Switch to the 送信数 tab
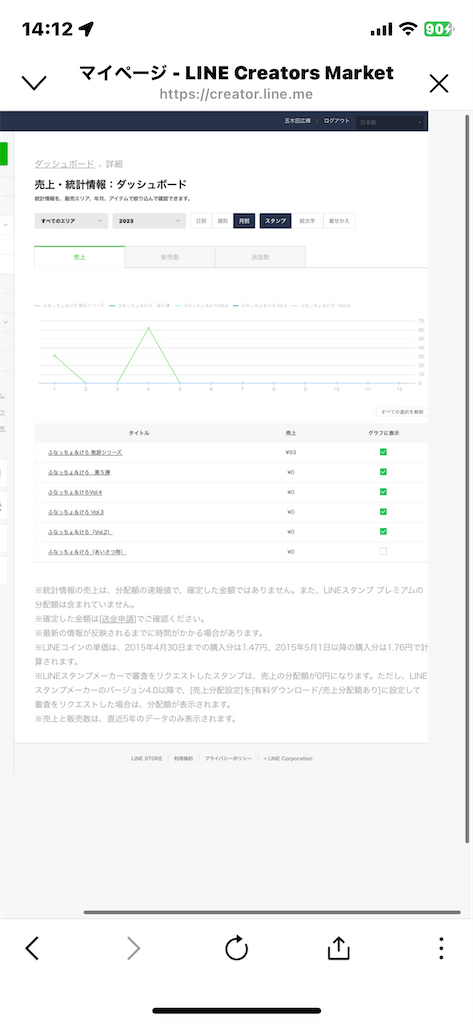 coord(260,257)
